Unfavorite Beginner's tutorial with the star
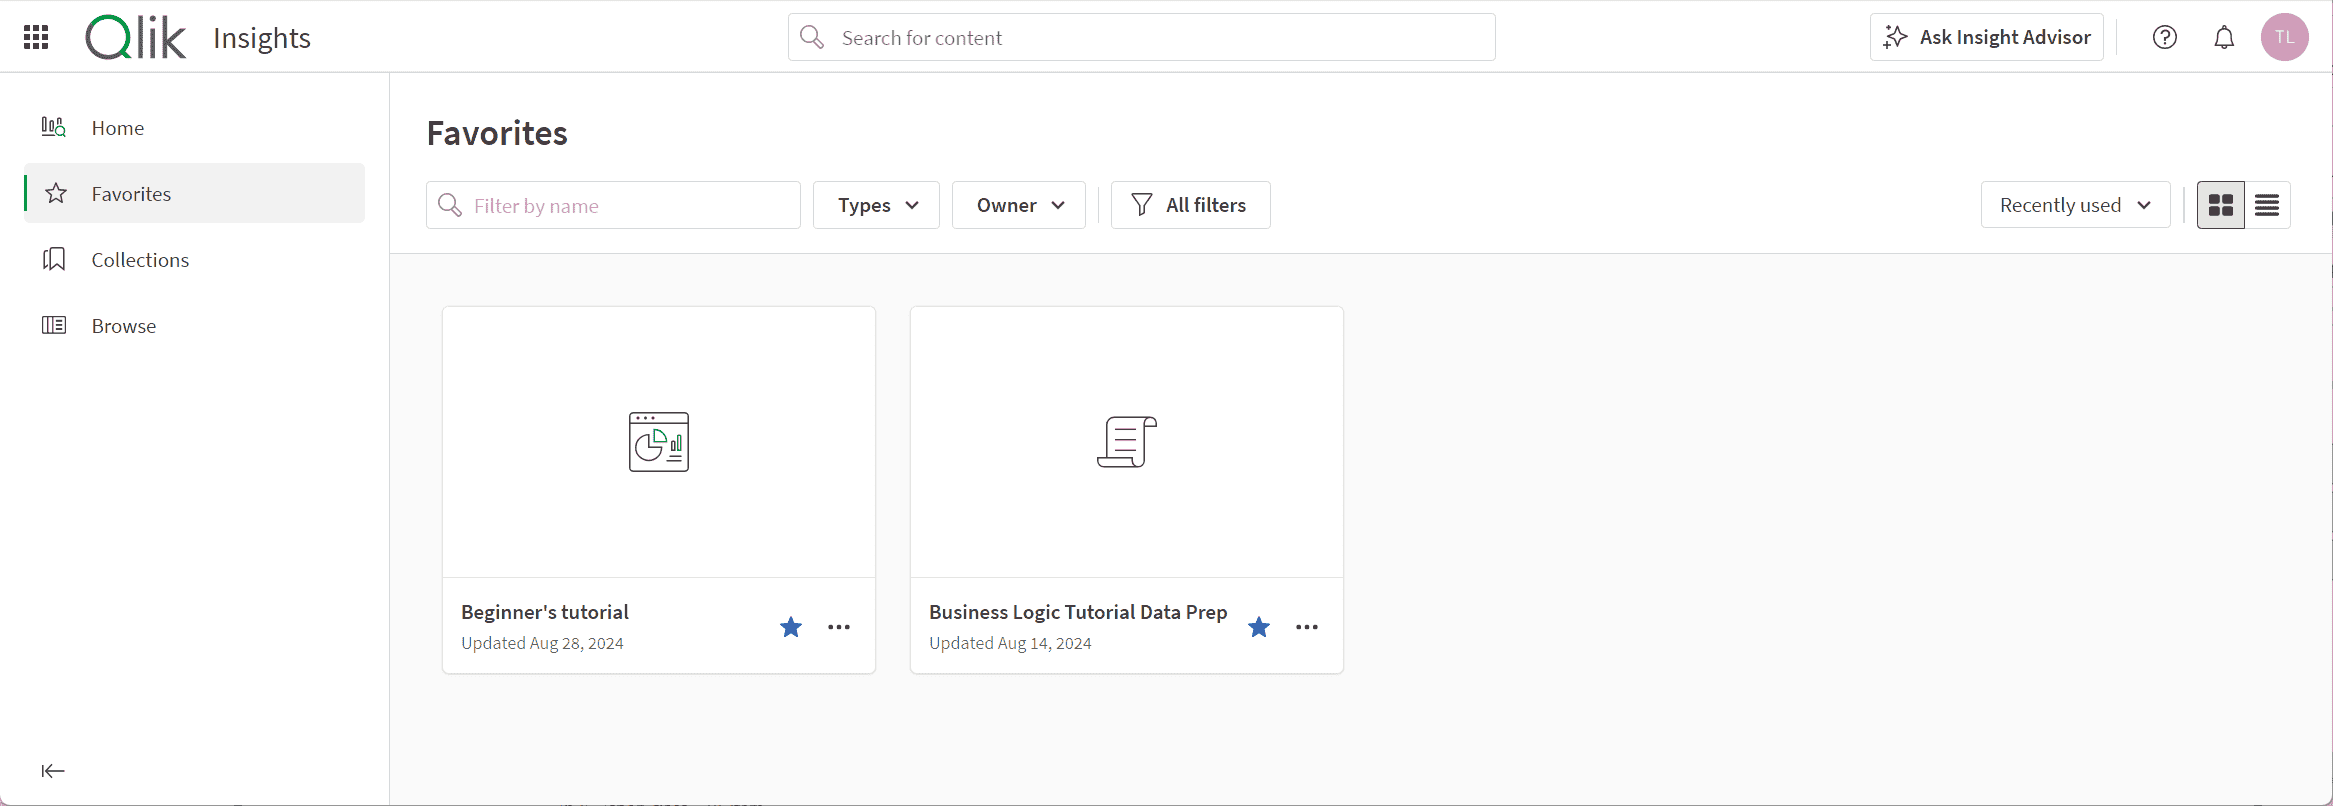 790,627
